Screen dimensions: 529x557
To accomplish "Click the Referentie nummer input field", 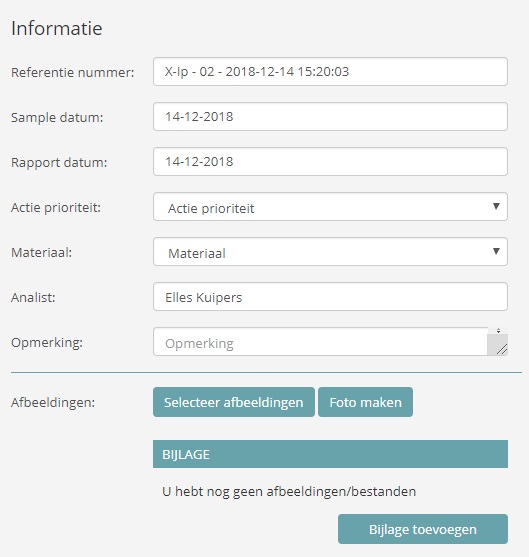I will 330,71.
